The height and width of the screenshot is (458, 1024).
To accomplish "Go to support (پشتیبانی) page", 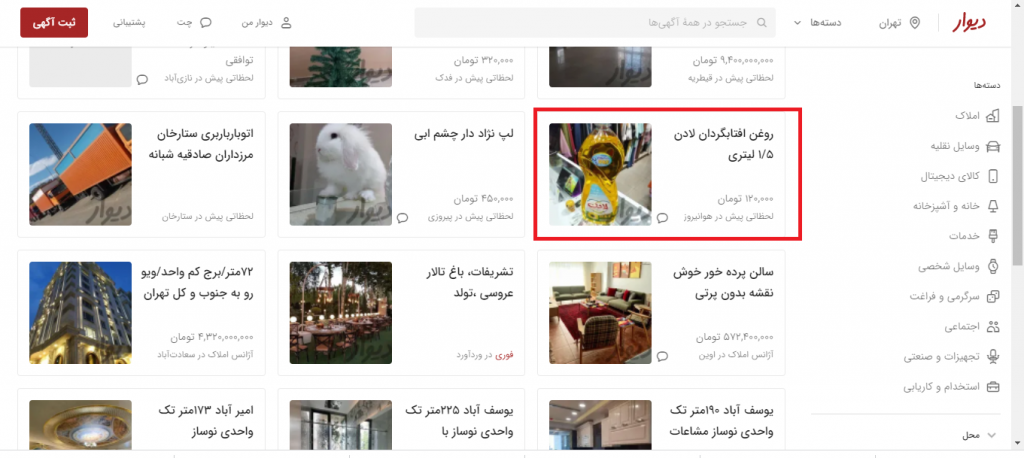I will coord(129,23).
